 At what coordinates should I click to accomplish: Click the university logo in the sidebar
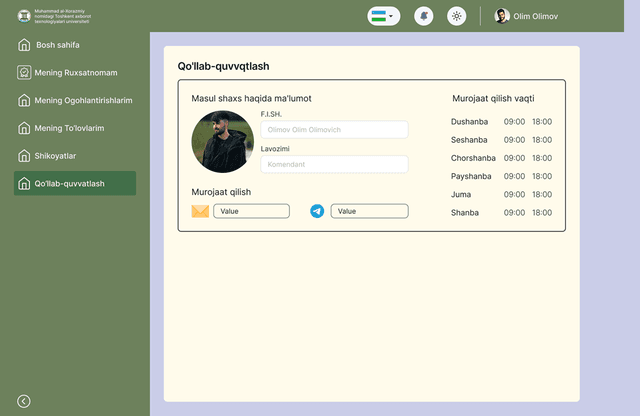click(x=24, y=16)
